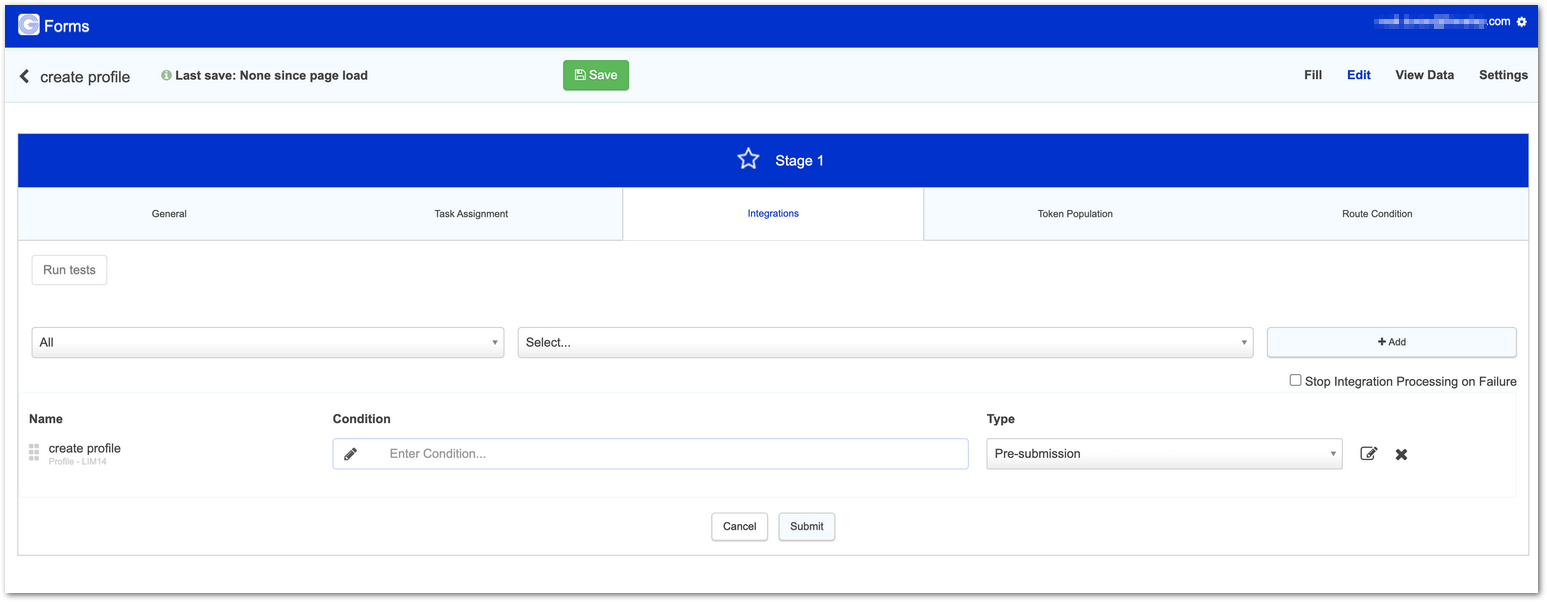
Task: Click the Stage 1 header title
Action: click(799, 160)
